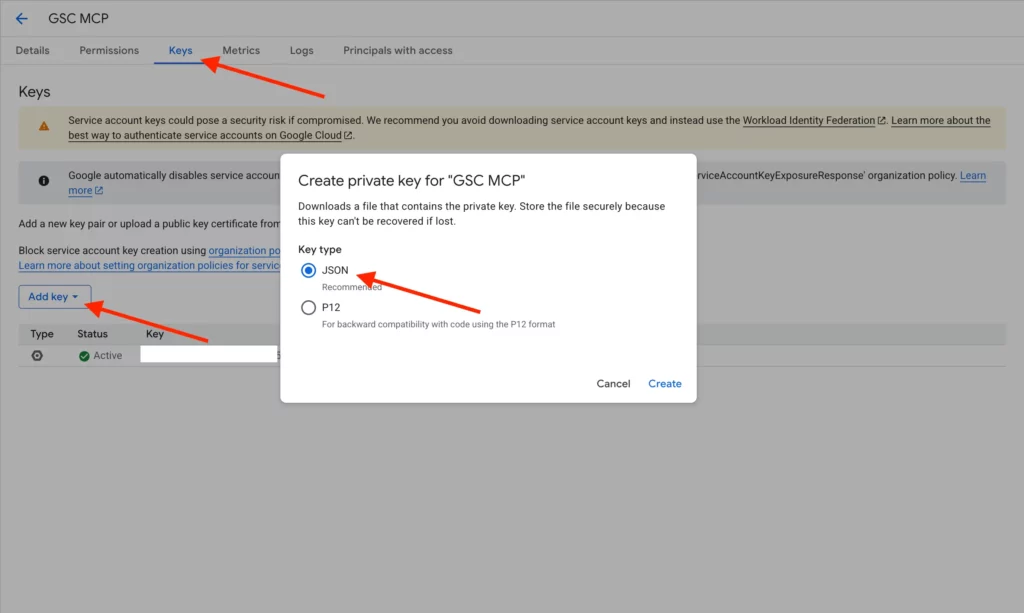Go back using the left arrow icon
Image resolution: width=1024 pixels, height=613 pixels.
(22, 19)
